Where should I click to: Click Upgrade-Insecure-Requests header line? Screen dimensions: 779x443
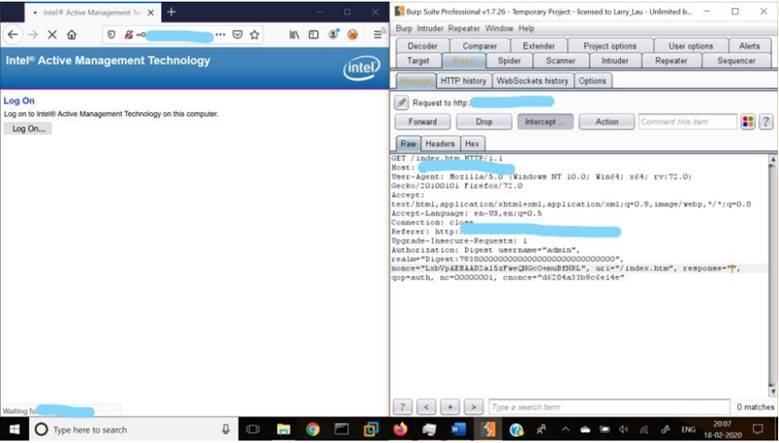coord(459,241)
